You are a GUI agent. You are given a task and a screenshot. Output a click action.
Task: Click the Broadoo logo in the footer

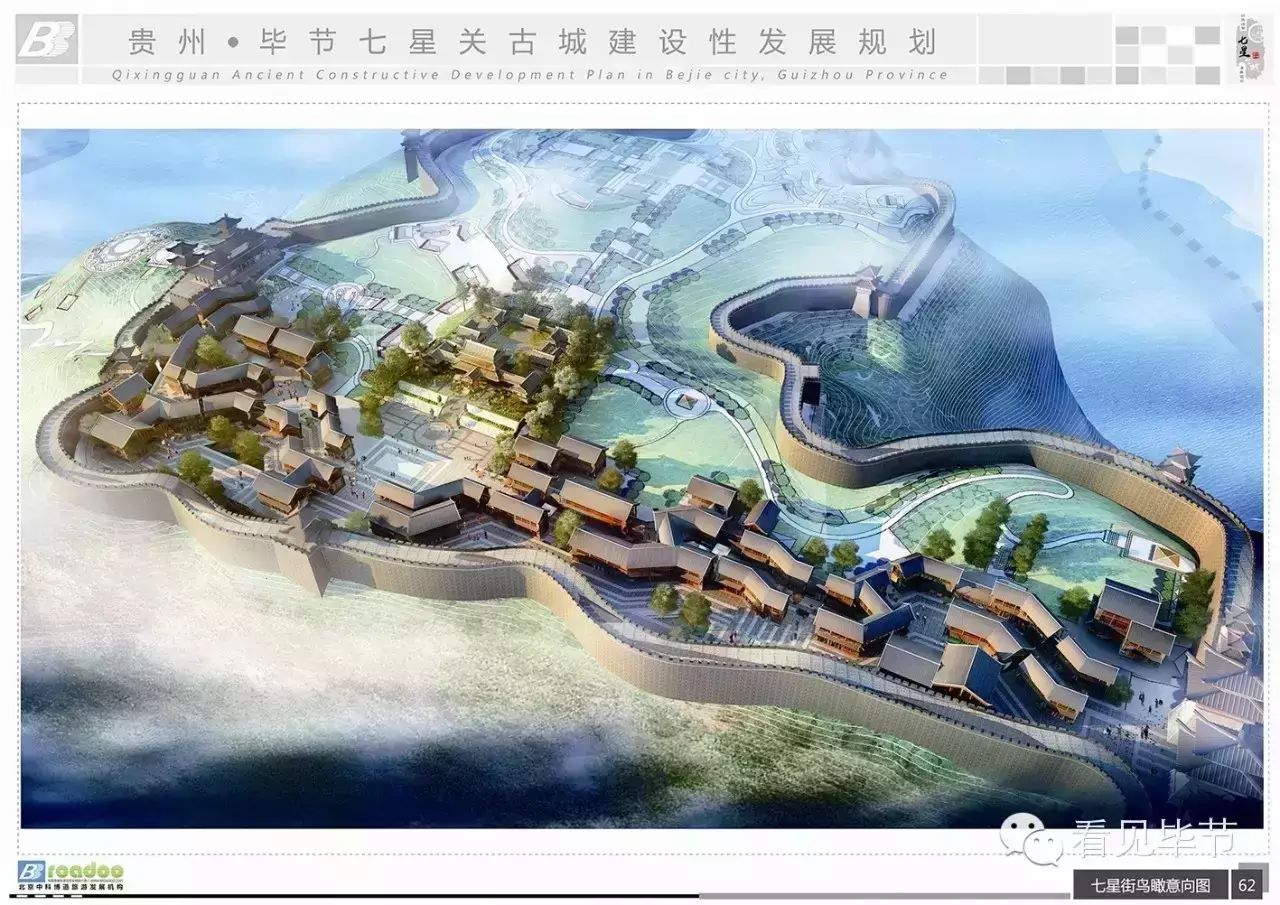tap(71, 870)
